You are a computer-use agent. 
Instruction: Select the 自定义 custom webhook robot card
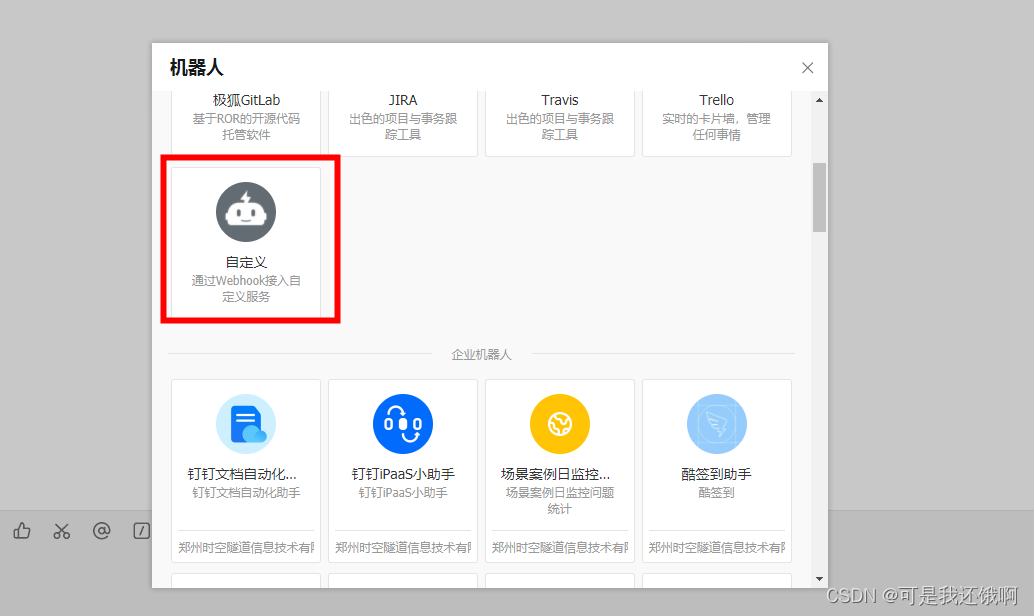[246, 241]
